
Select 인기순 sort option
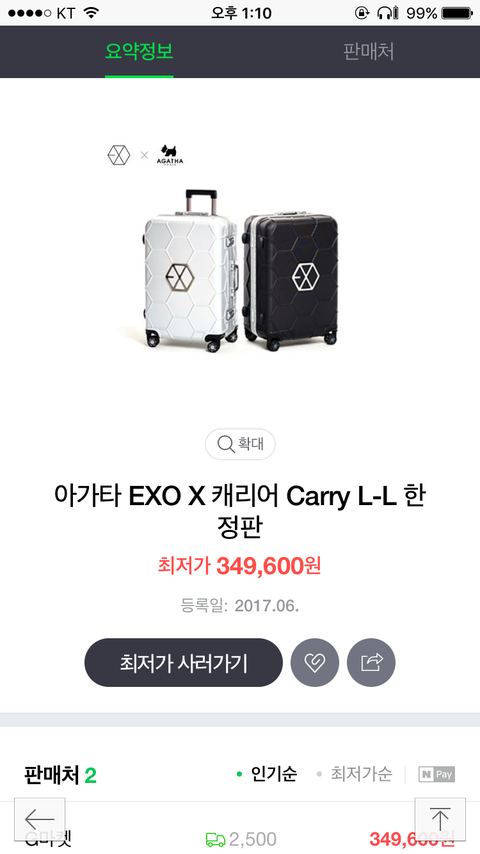(267, 774)
